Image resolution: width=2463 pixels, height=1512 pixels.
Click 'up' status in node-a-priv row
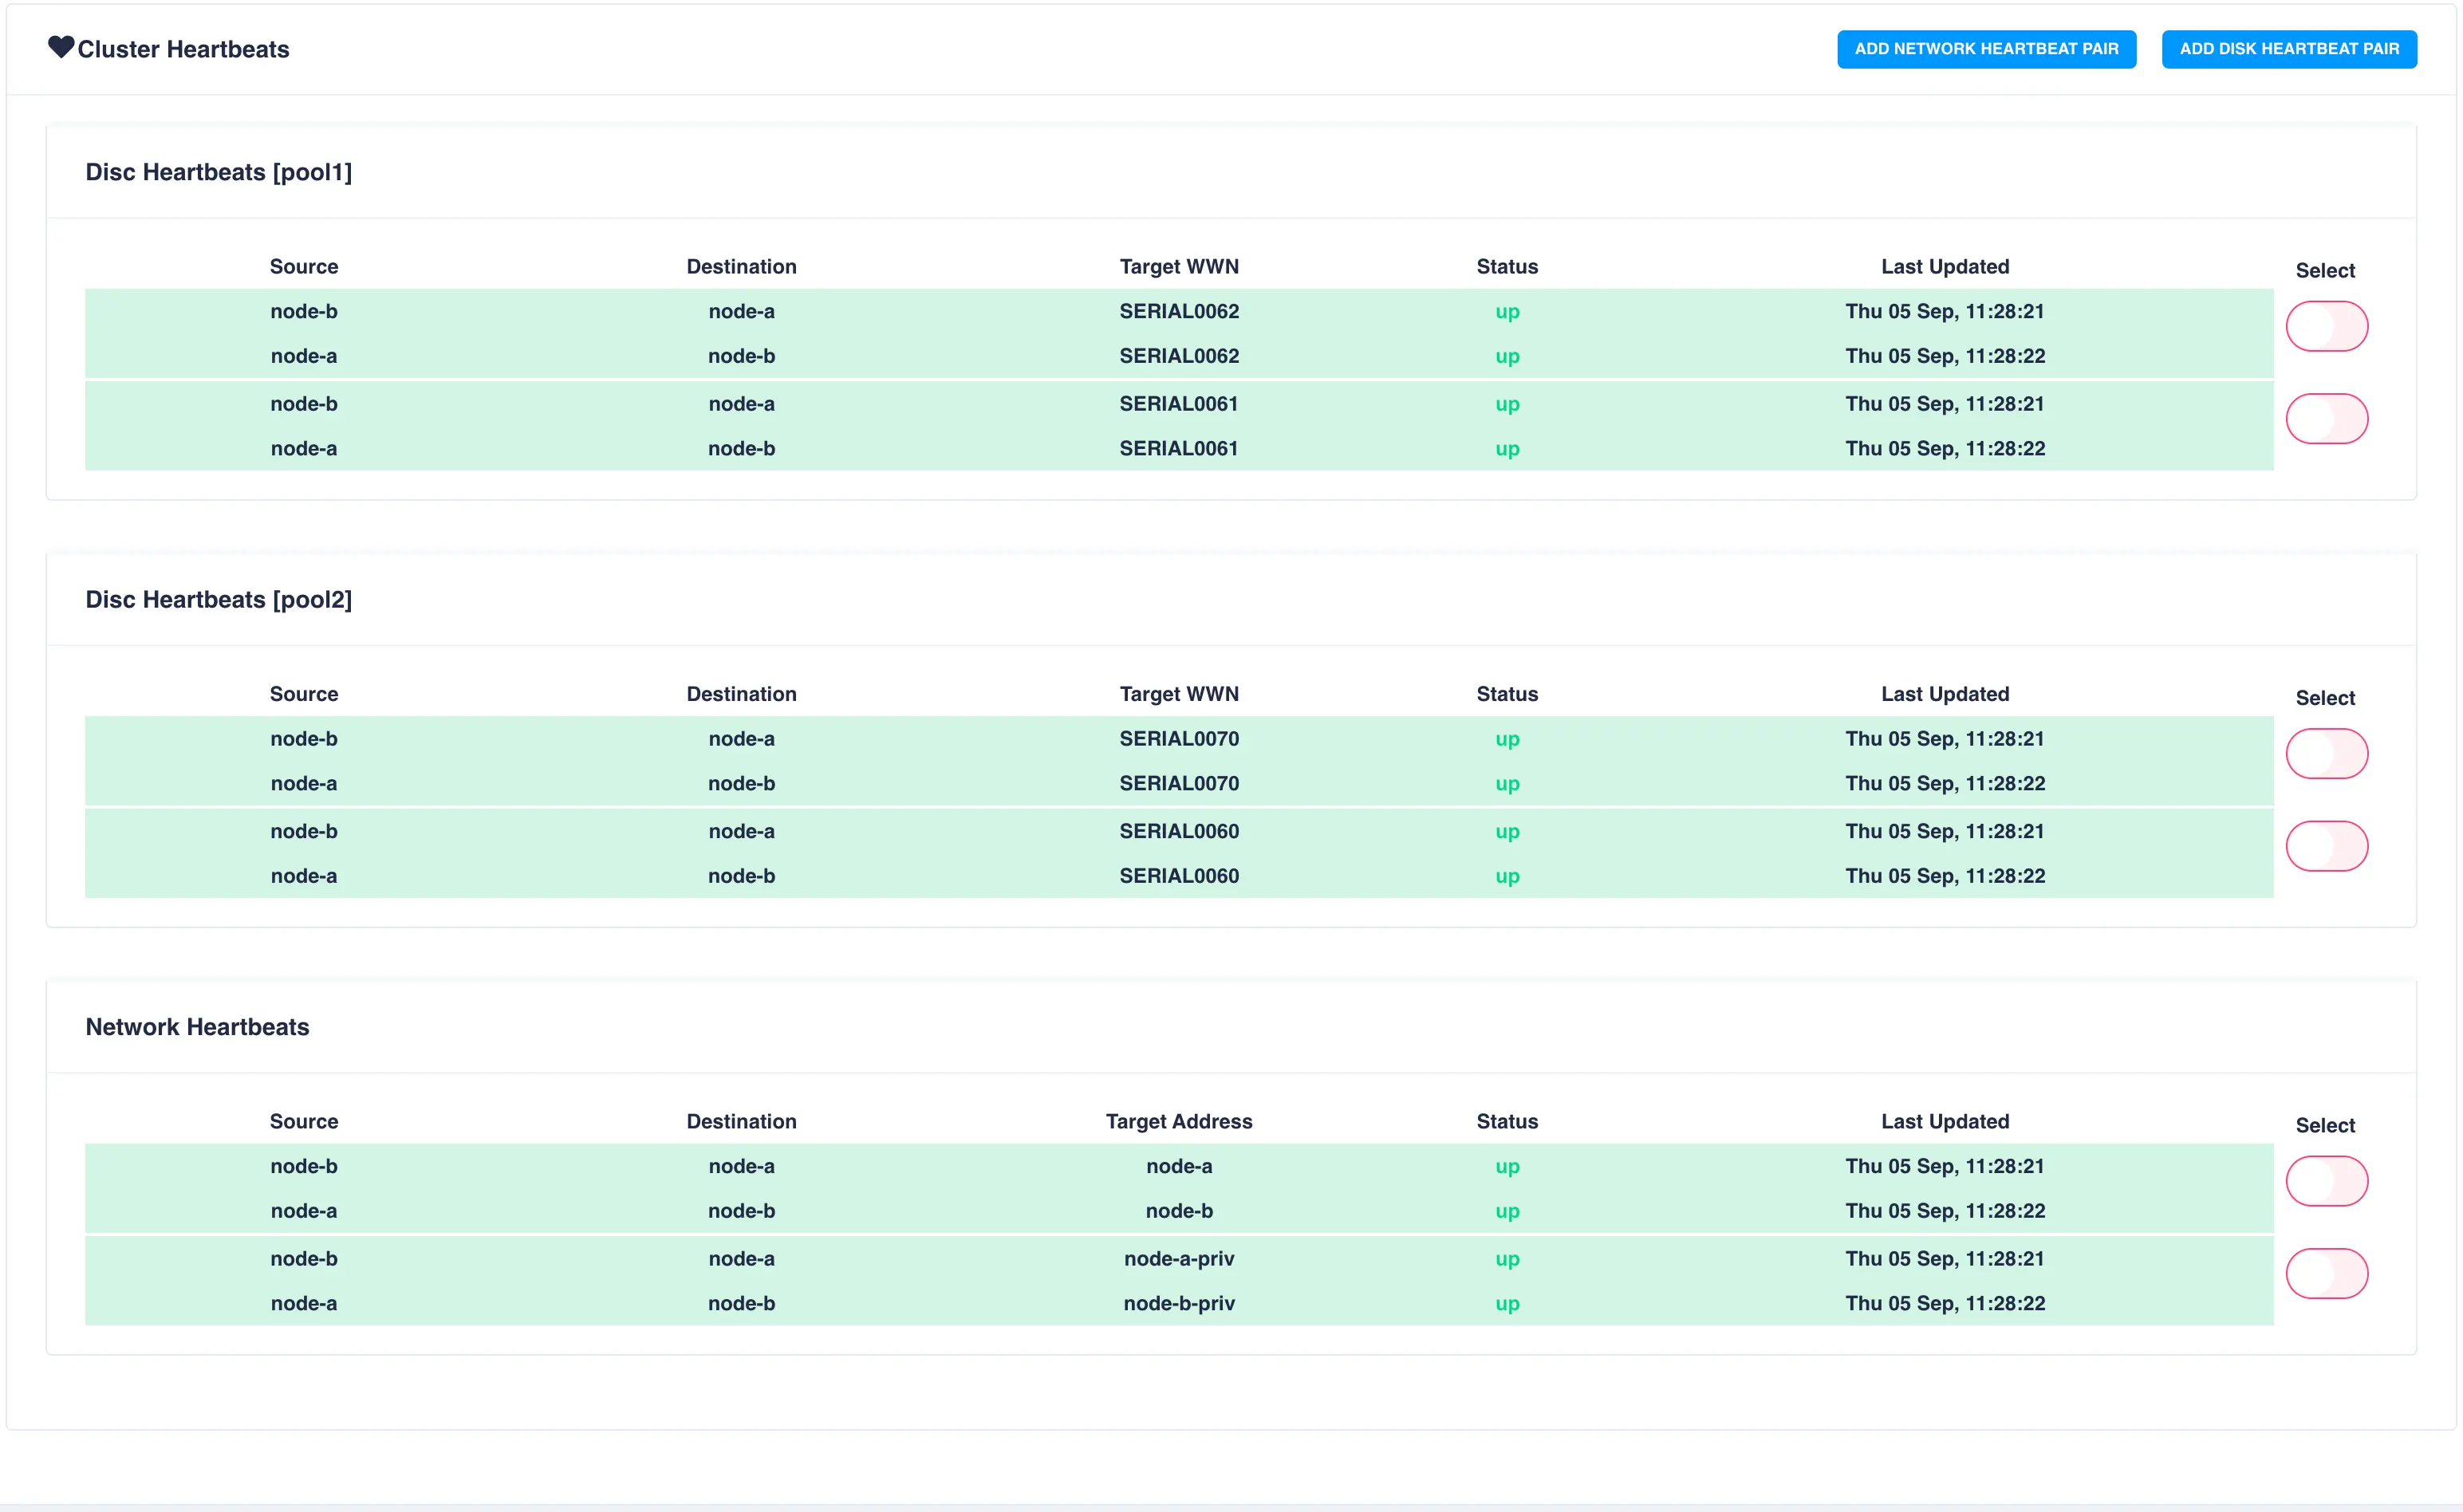1507,1259
